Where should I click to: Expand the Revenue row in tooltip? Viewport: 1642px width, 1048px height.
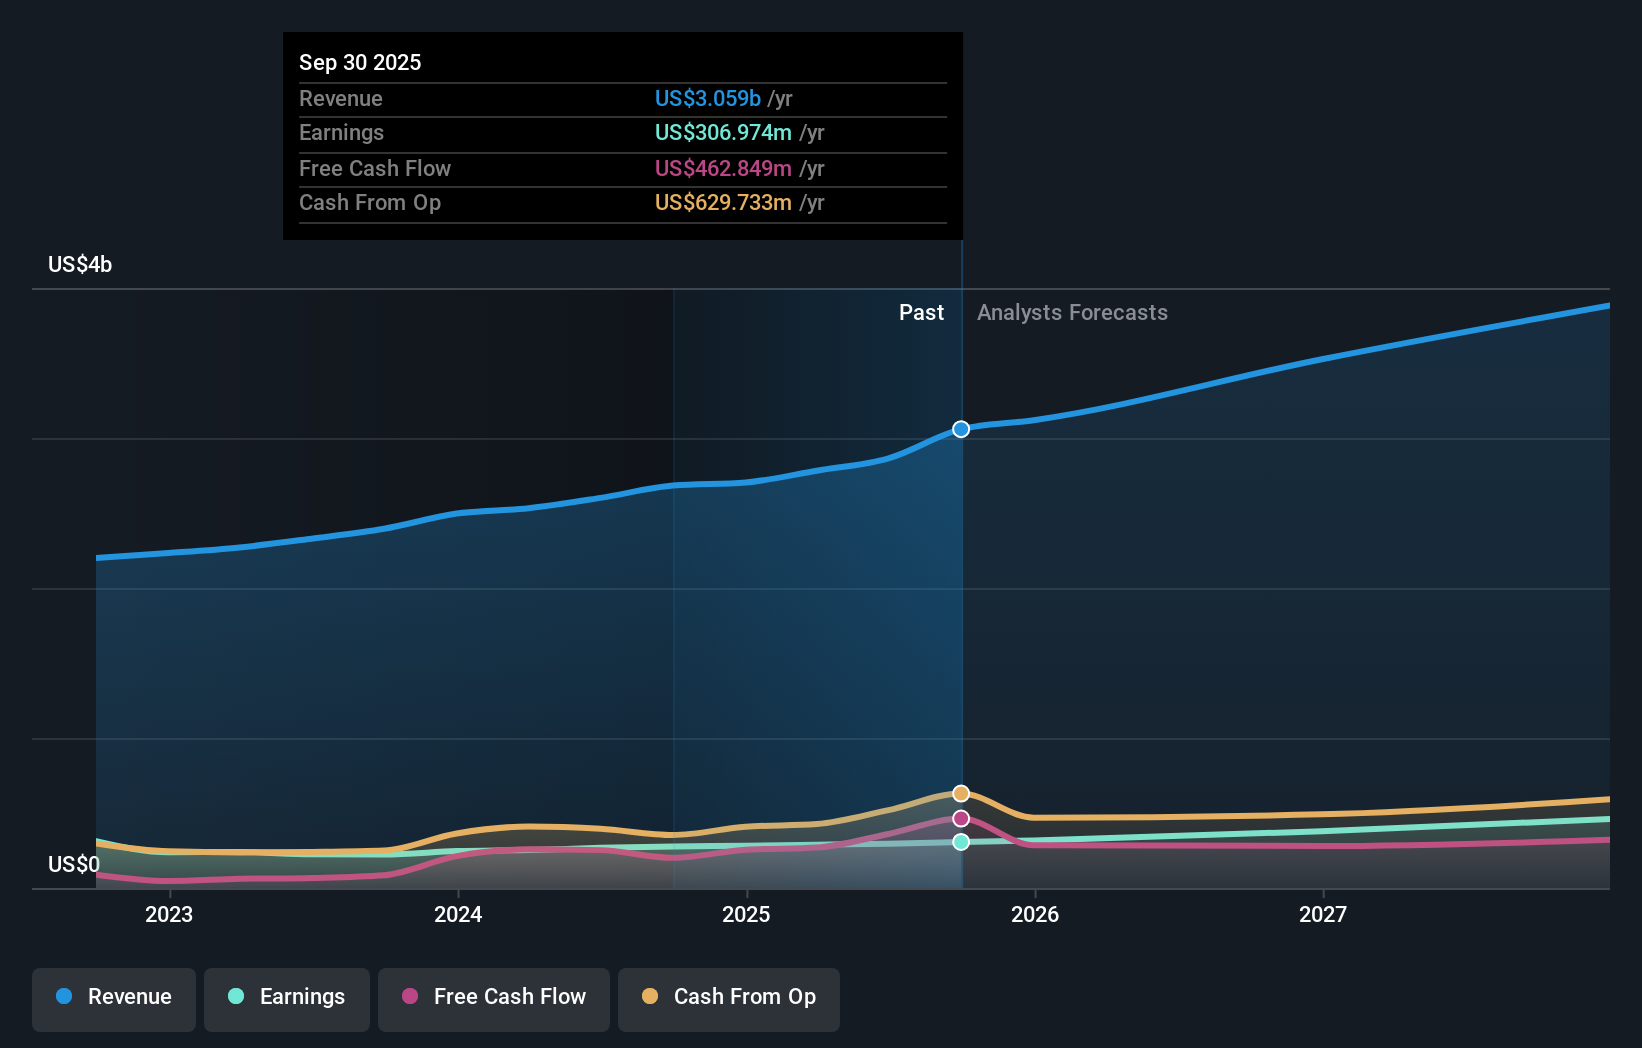pyautogui.click(x=622, y=98)
